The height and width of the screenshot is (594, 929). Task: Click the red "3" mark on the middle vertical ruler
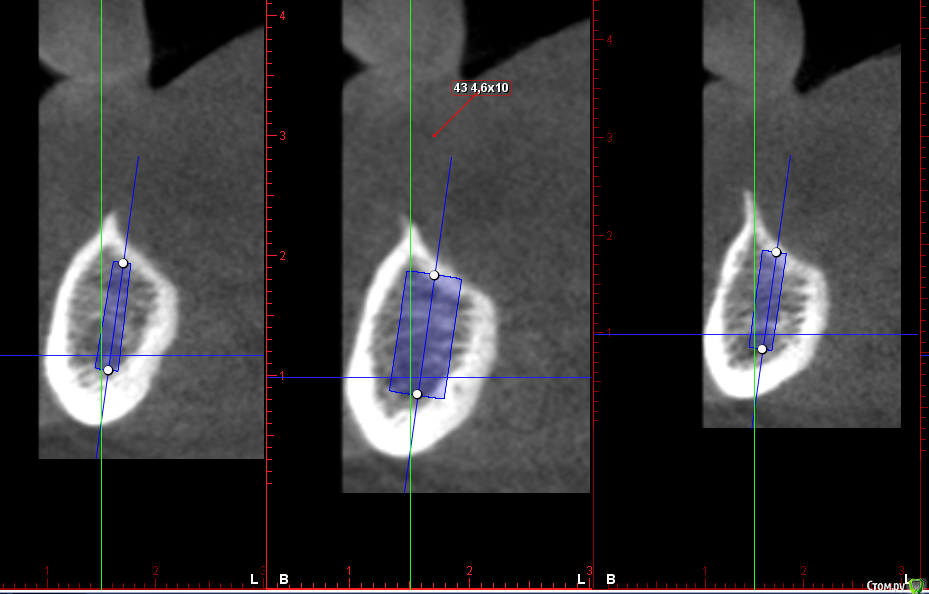pos(282,135)
